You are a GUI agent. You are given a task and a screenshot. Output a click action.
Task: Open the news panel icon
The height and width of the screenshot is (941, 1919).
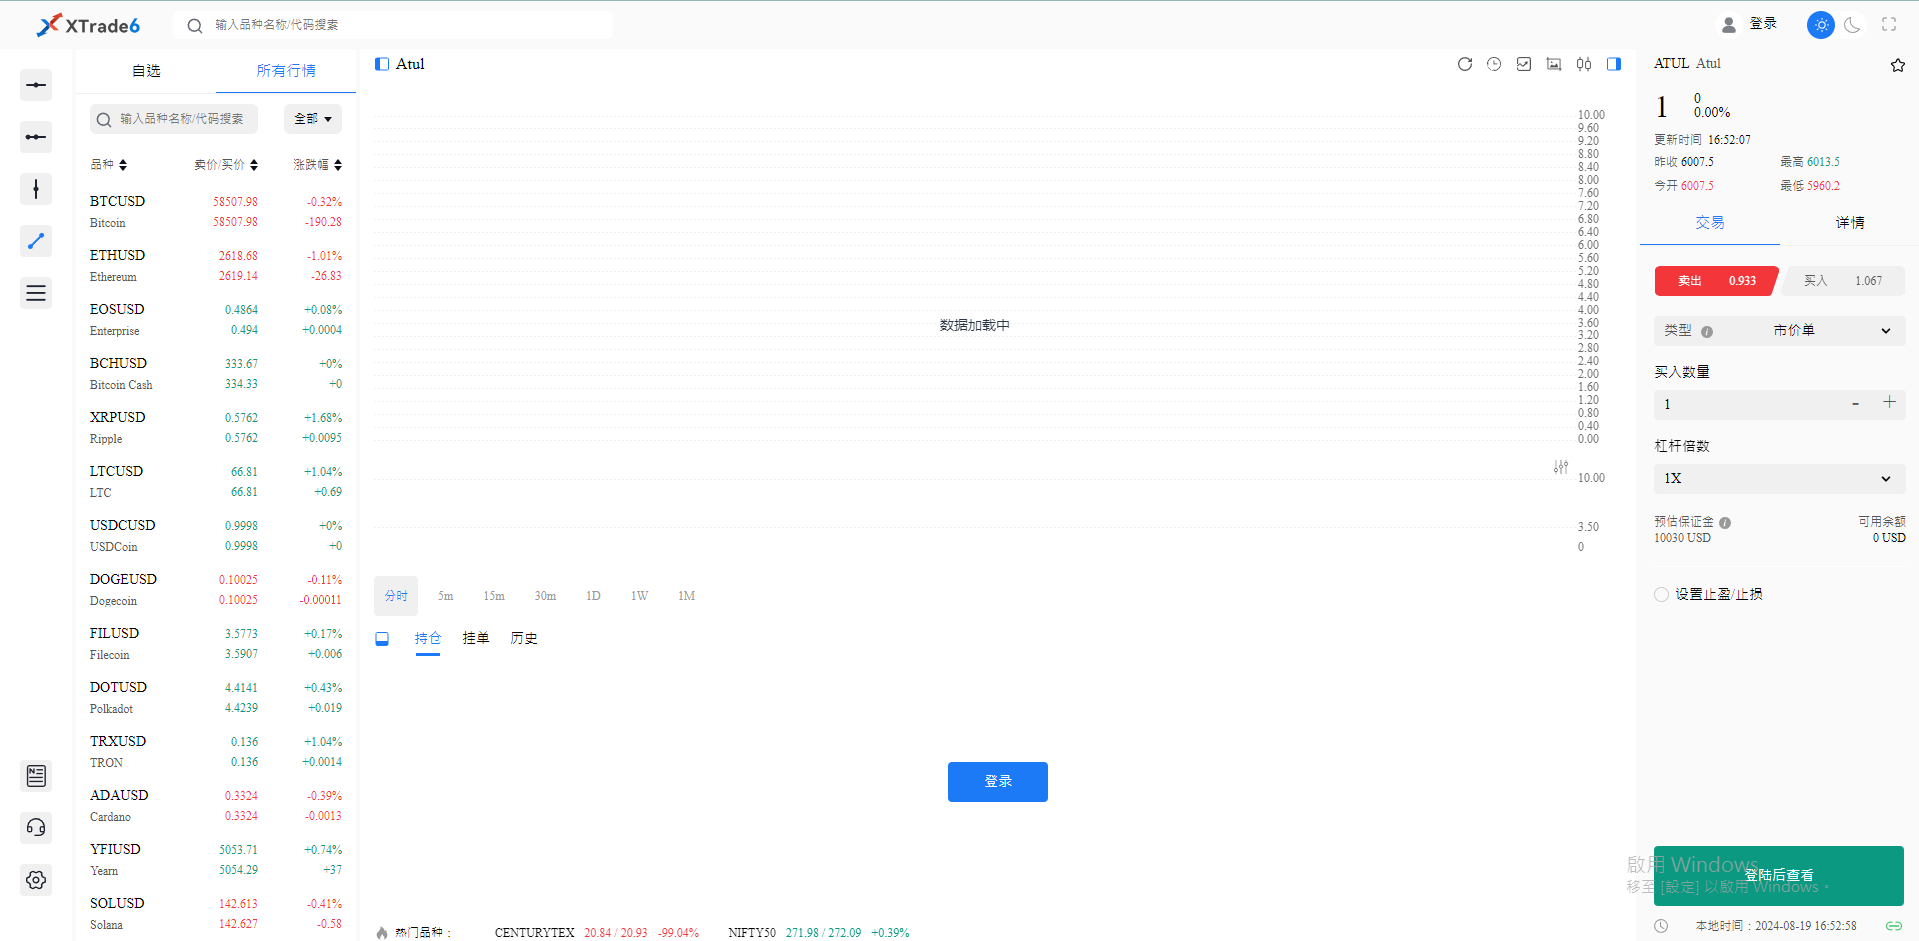click(36, 775)
